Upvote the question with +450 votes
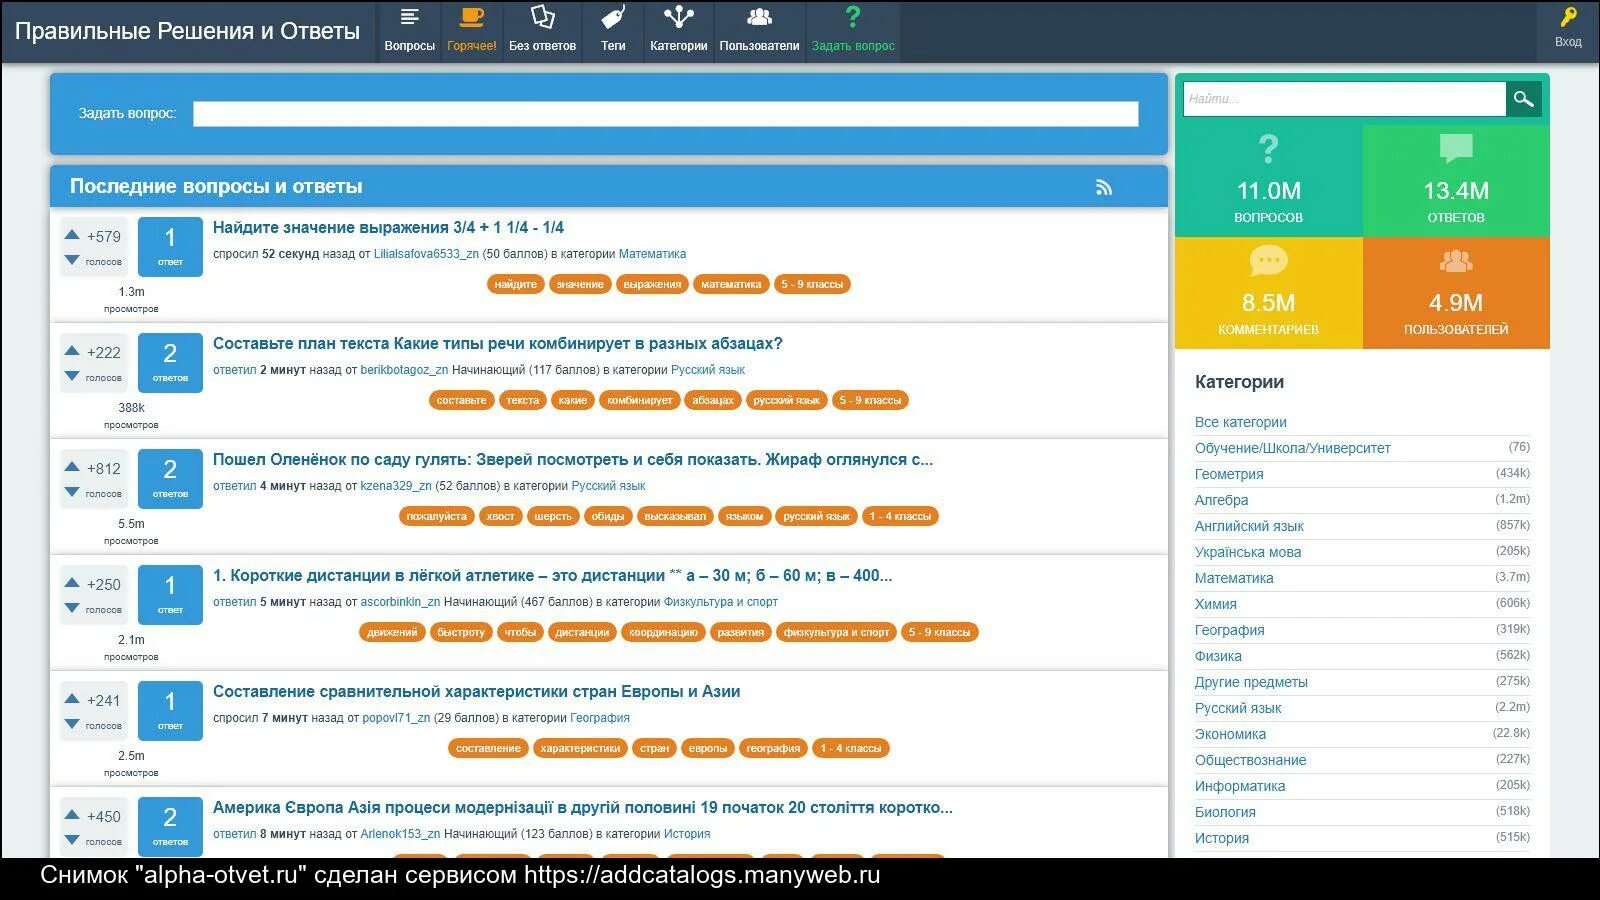1600x900 pixels. pos(72,815)
